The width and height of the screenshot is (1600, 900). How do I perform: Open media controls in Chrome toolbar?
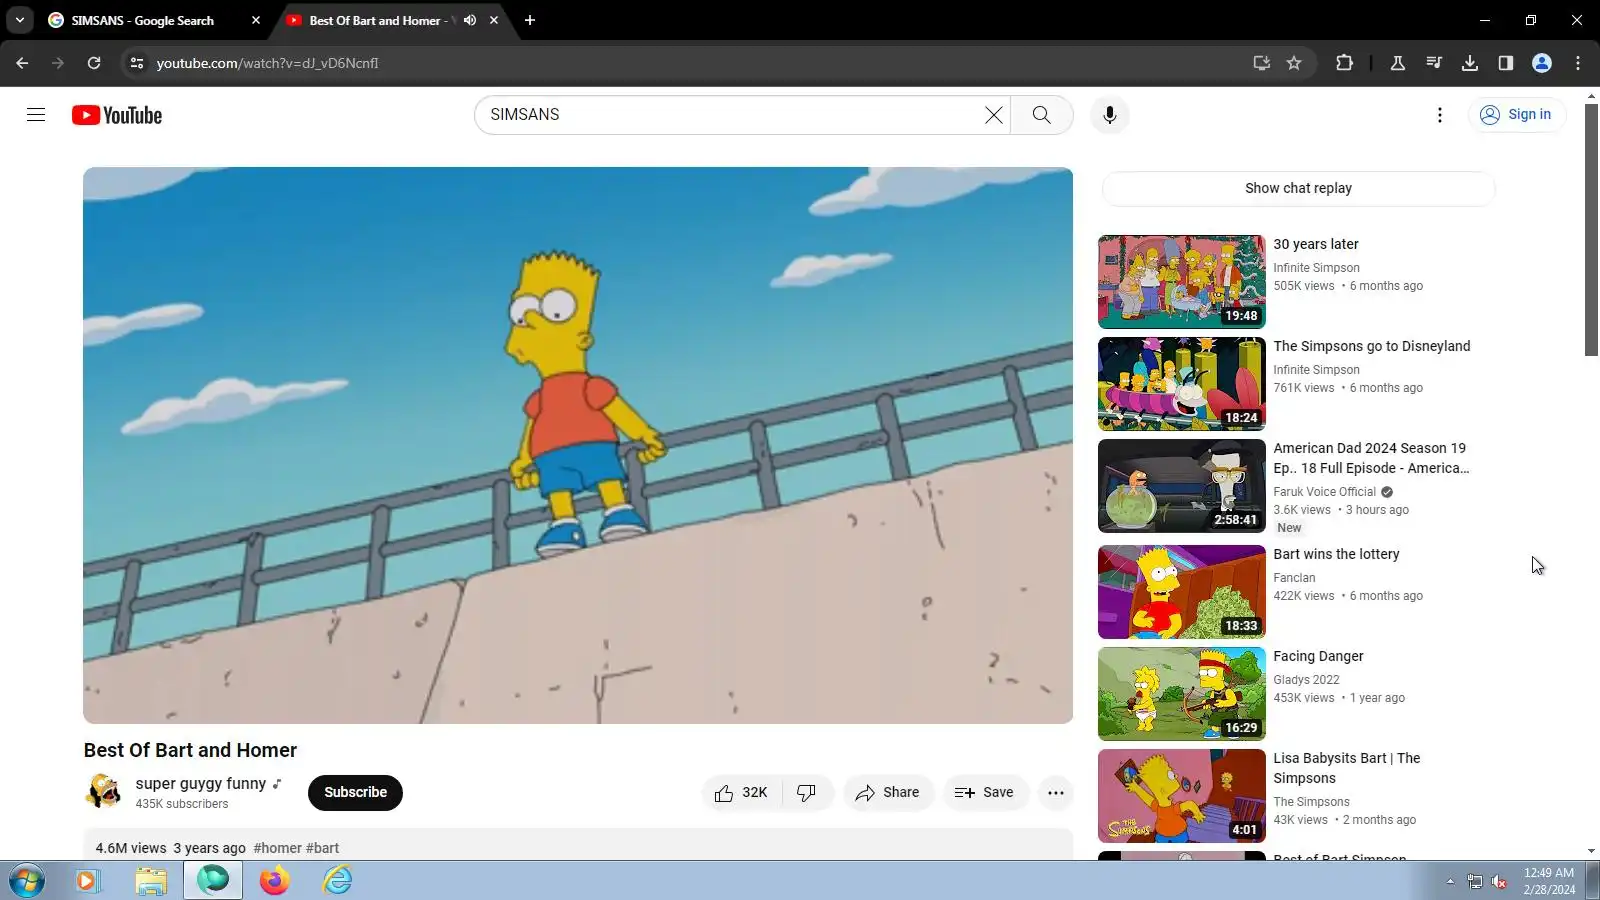tap(1434, 63)
